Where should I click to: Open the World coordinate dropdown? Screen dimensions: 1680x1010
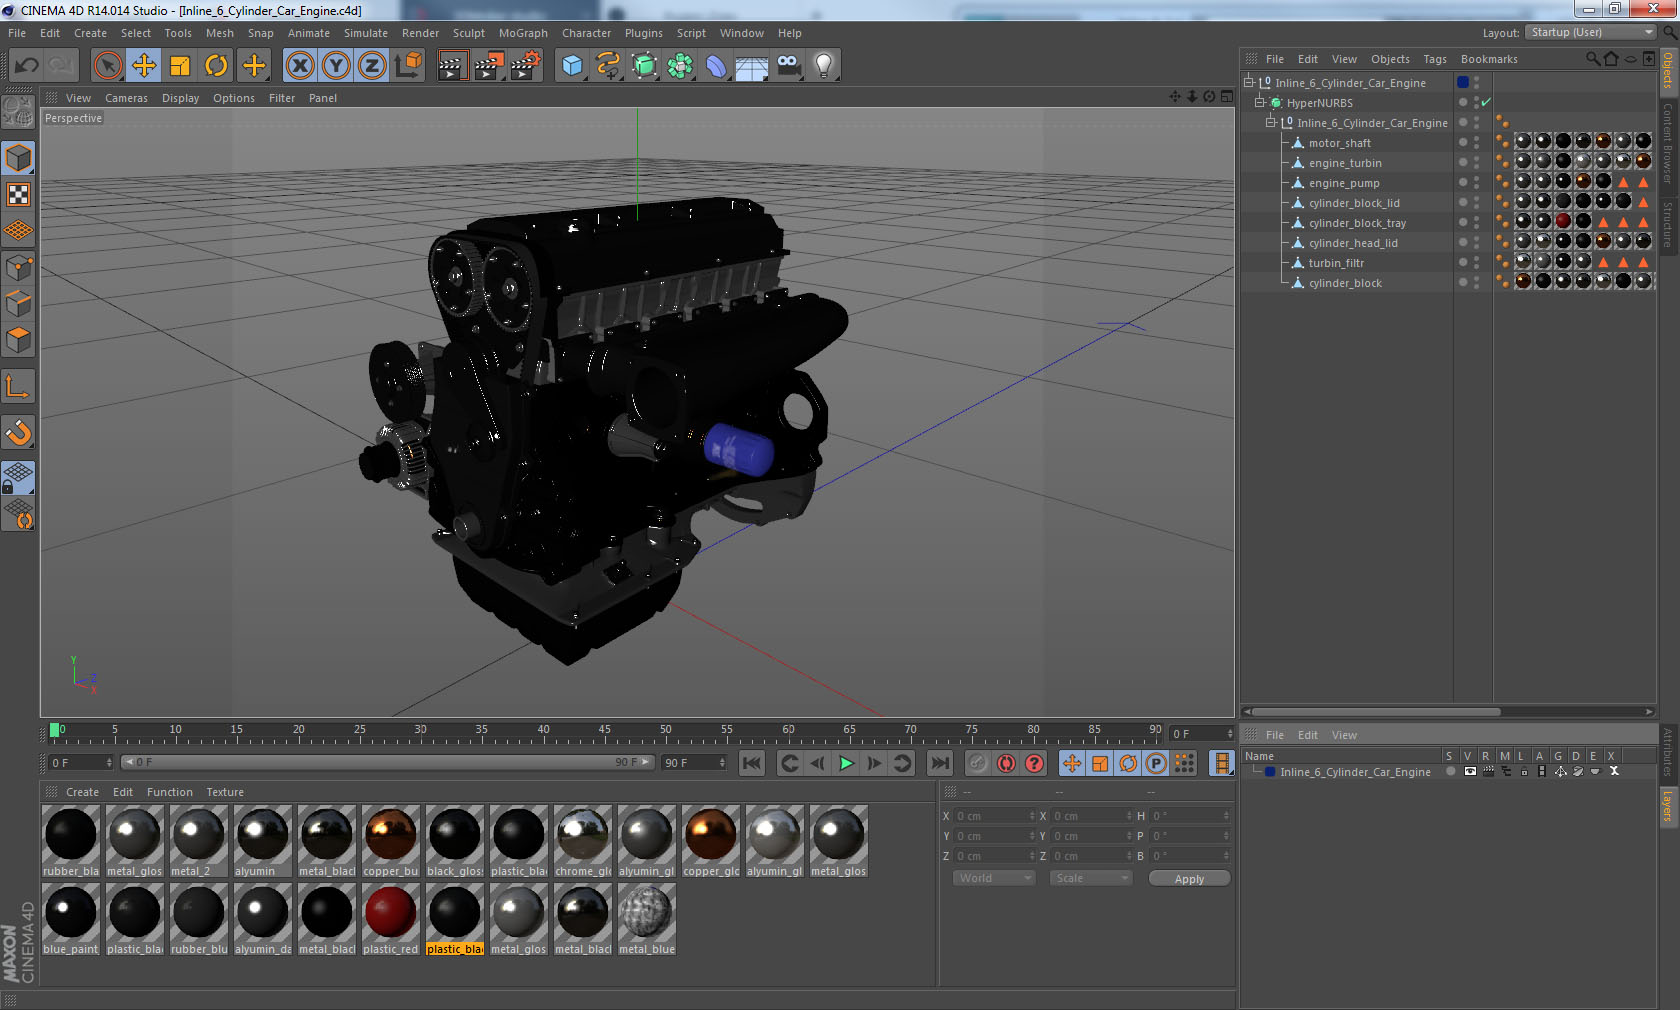click(994, 878)
